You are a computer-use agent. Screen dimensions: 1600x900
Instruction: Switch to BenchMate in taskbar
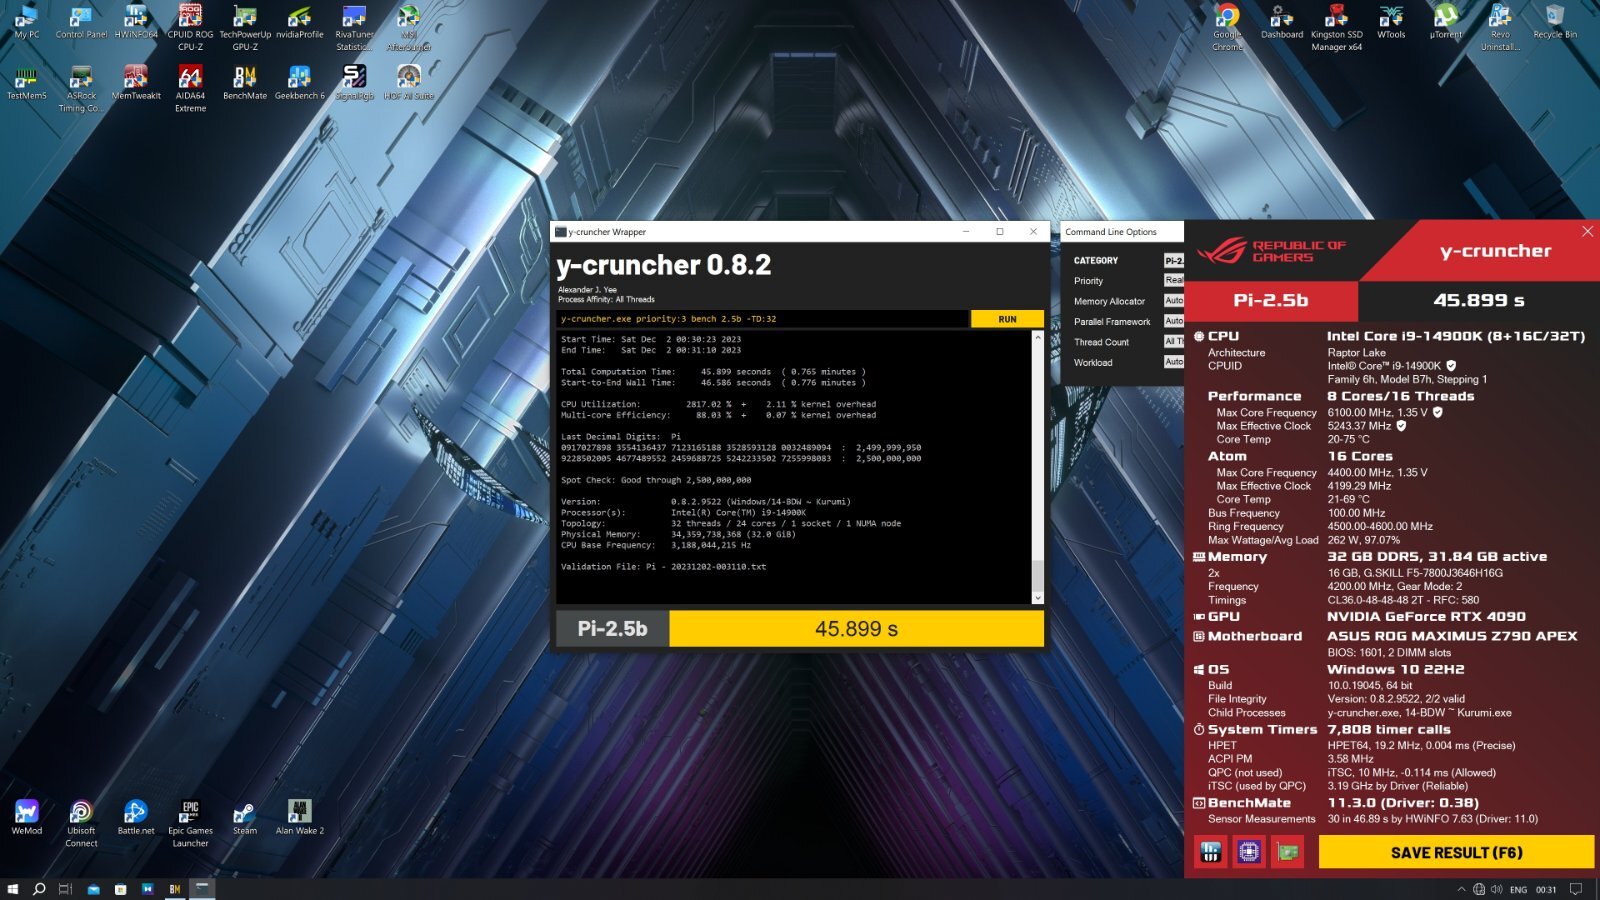pyautogui.click(x=175, y=889)
